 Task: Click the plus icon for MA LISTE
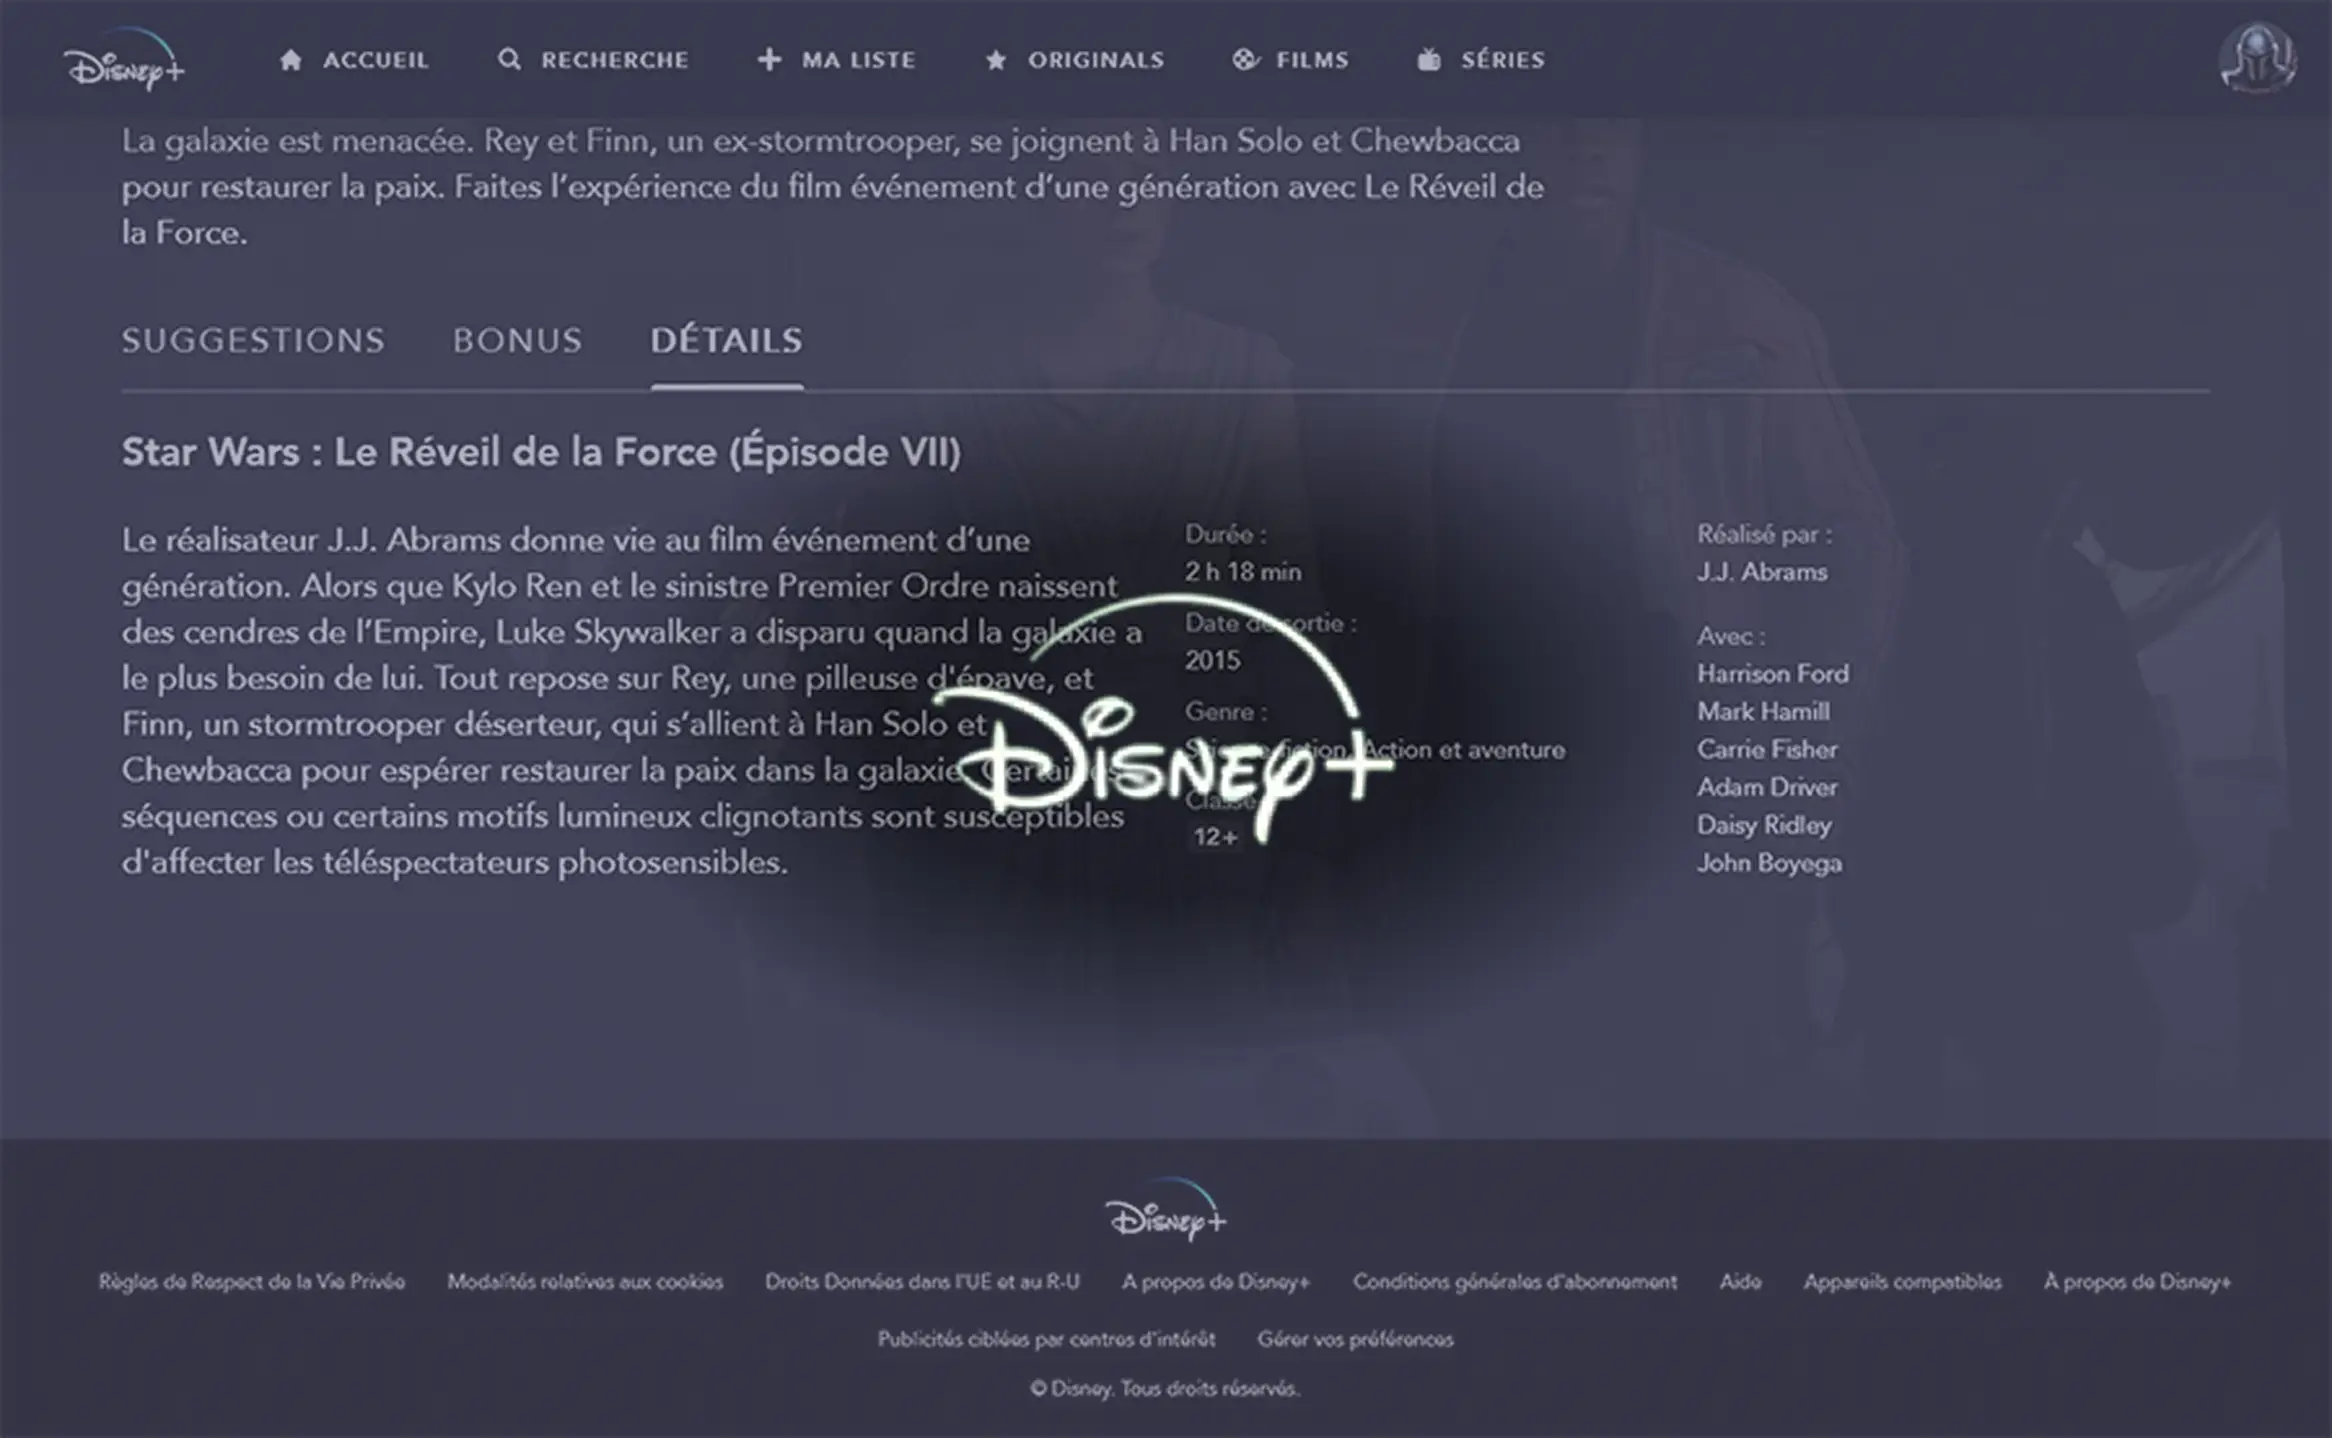click(768, 59)
